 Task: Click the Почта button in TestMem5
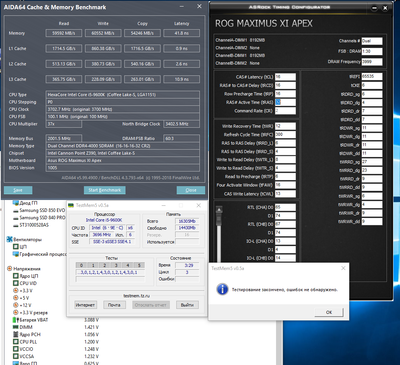click(114, 305)
